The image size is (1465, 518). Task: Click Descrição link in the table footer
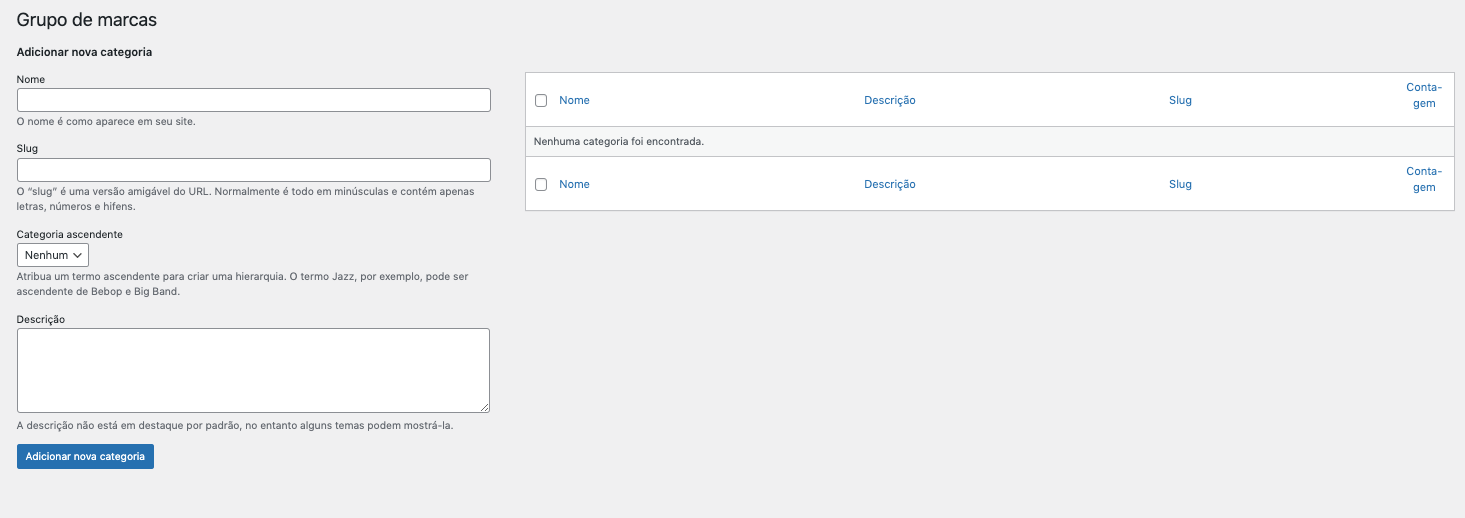889,184
